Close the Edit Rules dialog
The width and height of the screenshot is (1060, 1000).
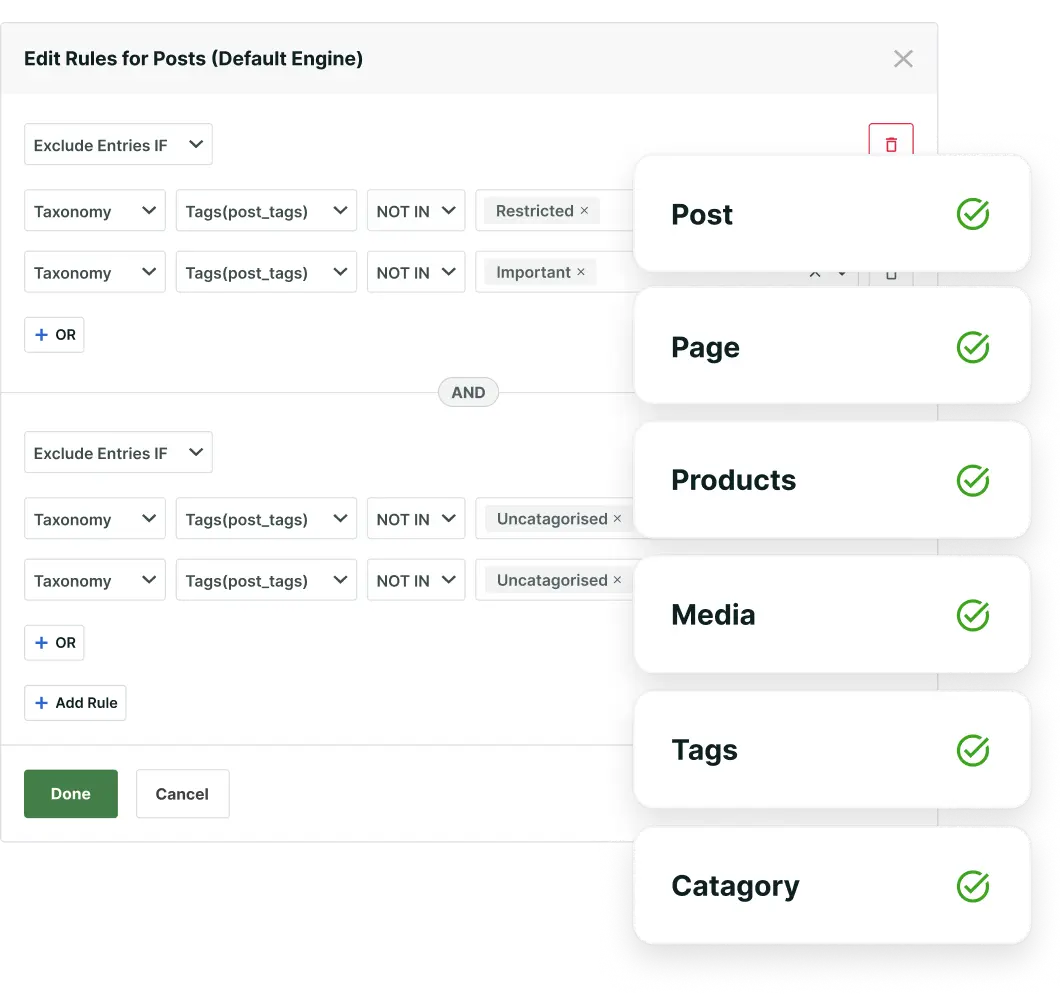click(903, 58)
